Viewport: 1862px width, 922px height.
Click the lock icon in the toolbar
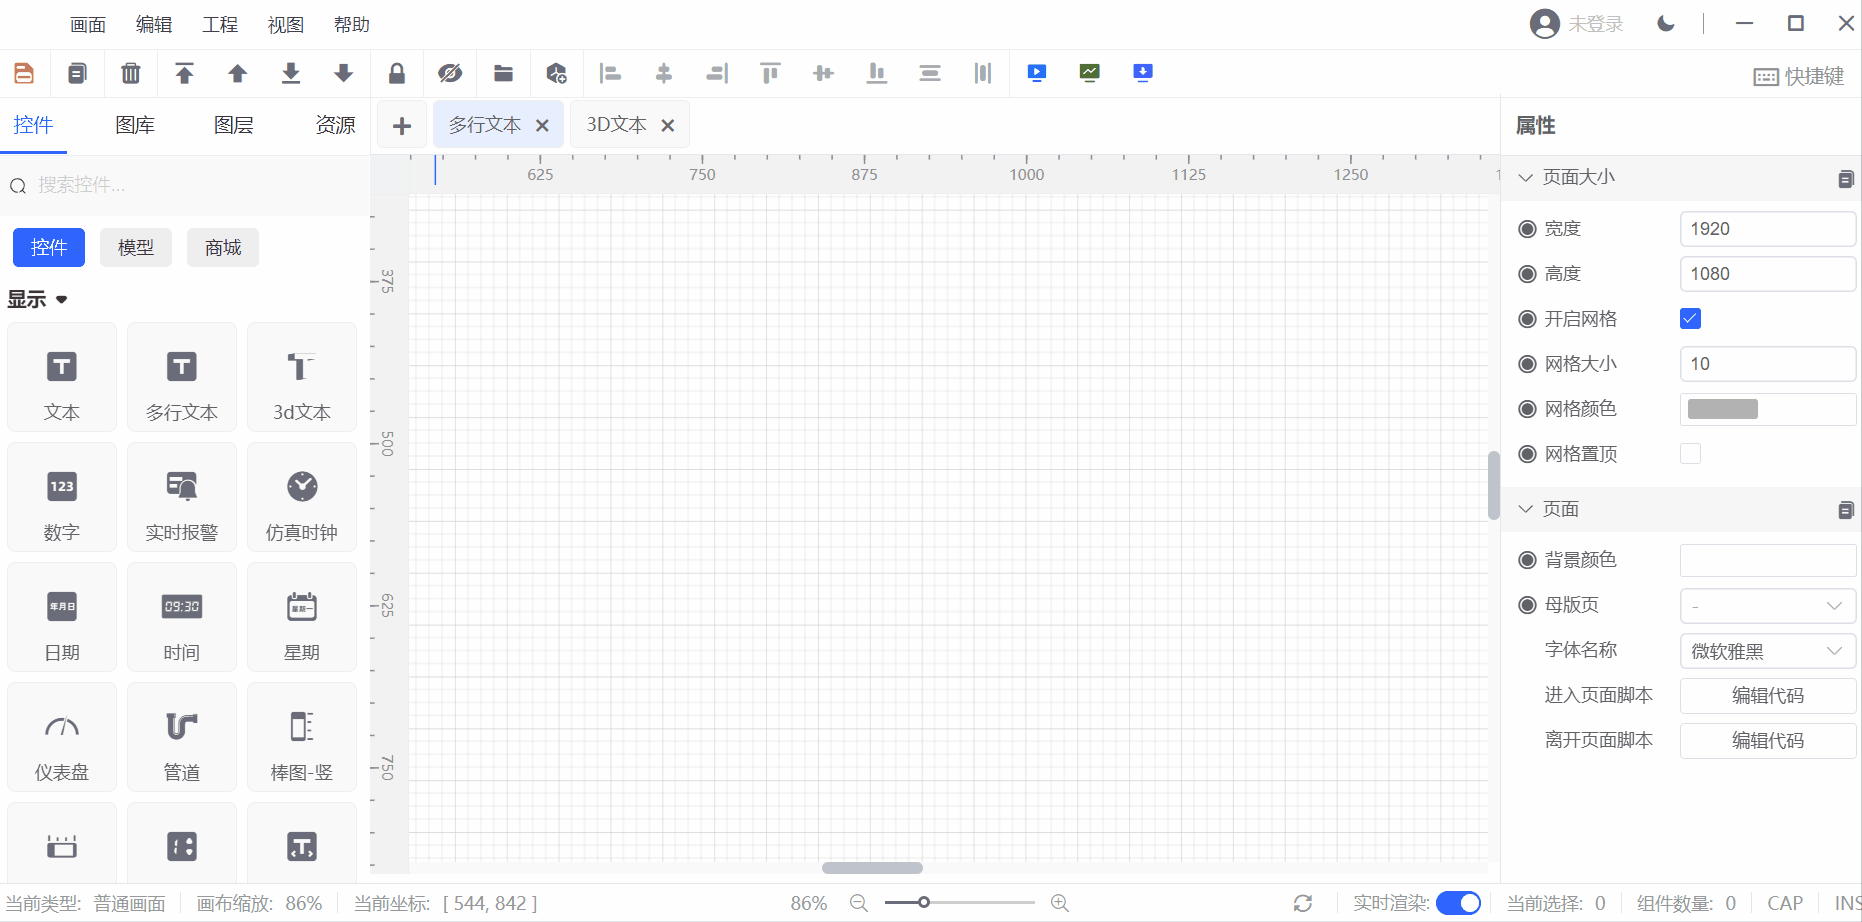click(x=397, y=73)
